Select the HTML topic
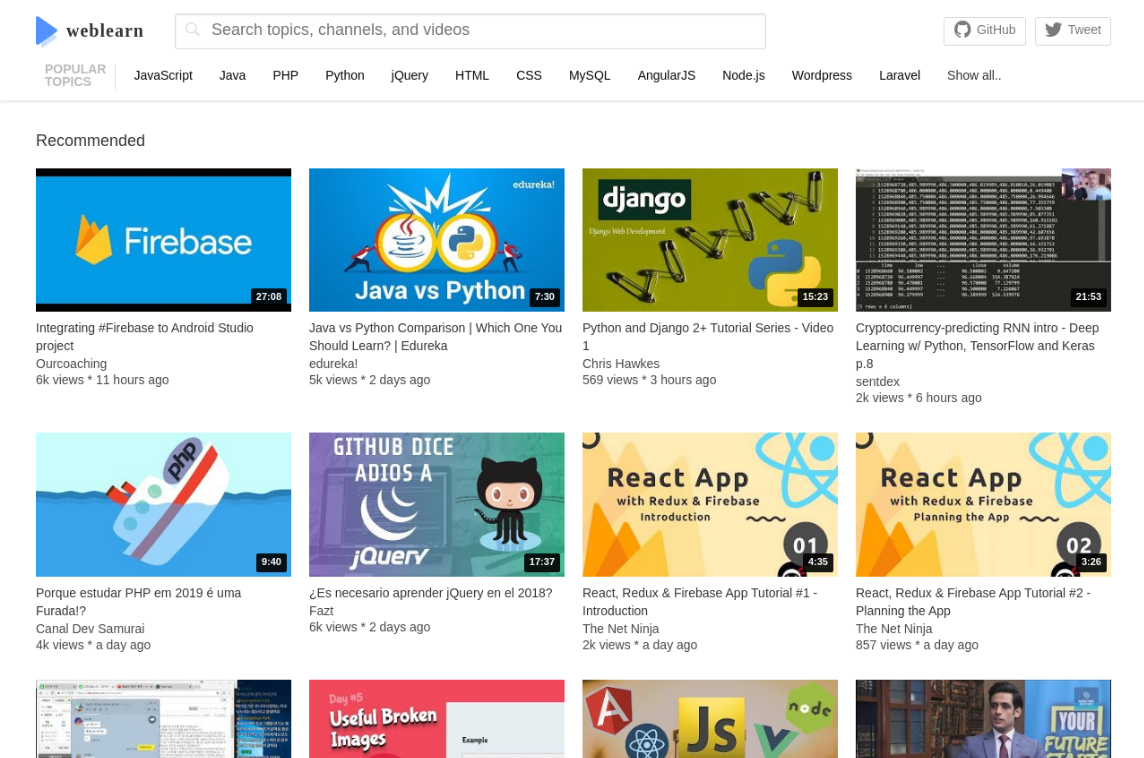This screenshot has width=1144, height=758. 472,75
